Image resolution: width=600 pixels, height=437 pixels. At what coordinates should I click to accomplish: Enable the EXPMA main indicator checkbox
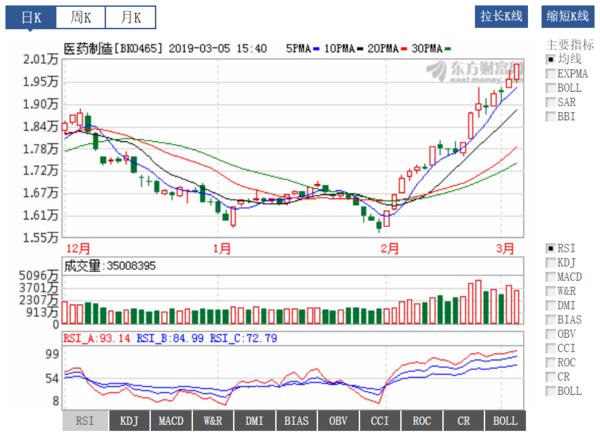[x=550, y=73]
